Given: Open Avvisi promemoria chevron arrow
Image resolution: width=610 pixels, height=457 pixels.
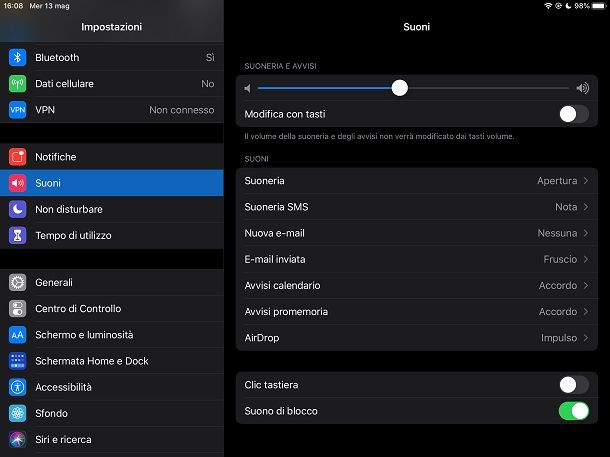Looking at the screenshot, I should point(585,312).
